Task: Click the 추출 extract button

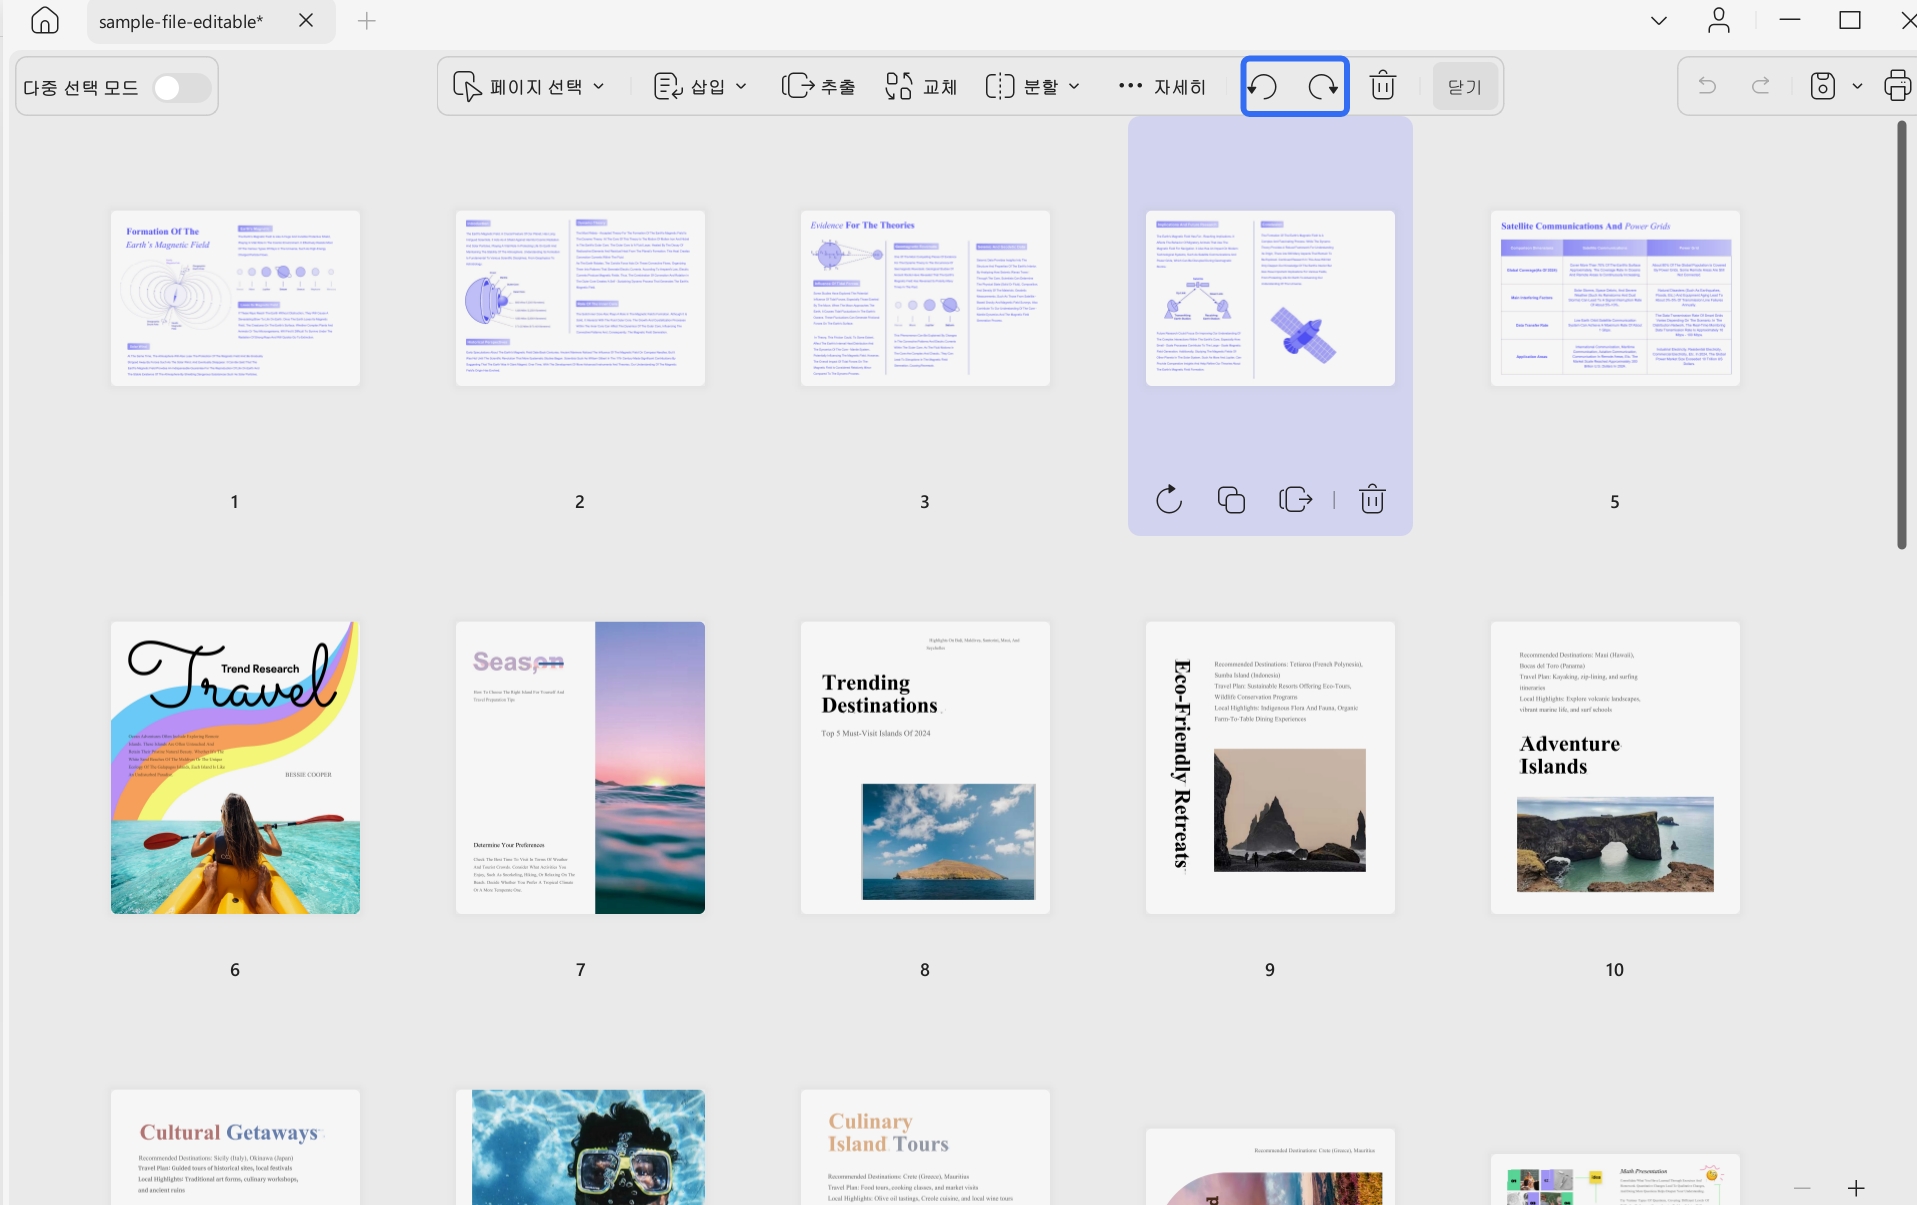Action: pos(818,87)
